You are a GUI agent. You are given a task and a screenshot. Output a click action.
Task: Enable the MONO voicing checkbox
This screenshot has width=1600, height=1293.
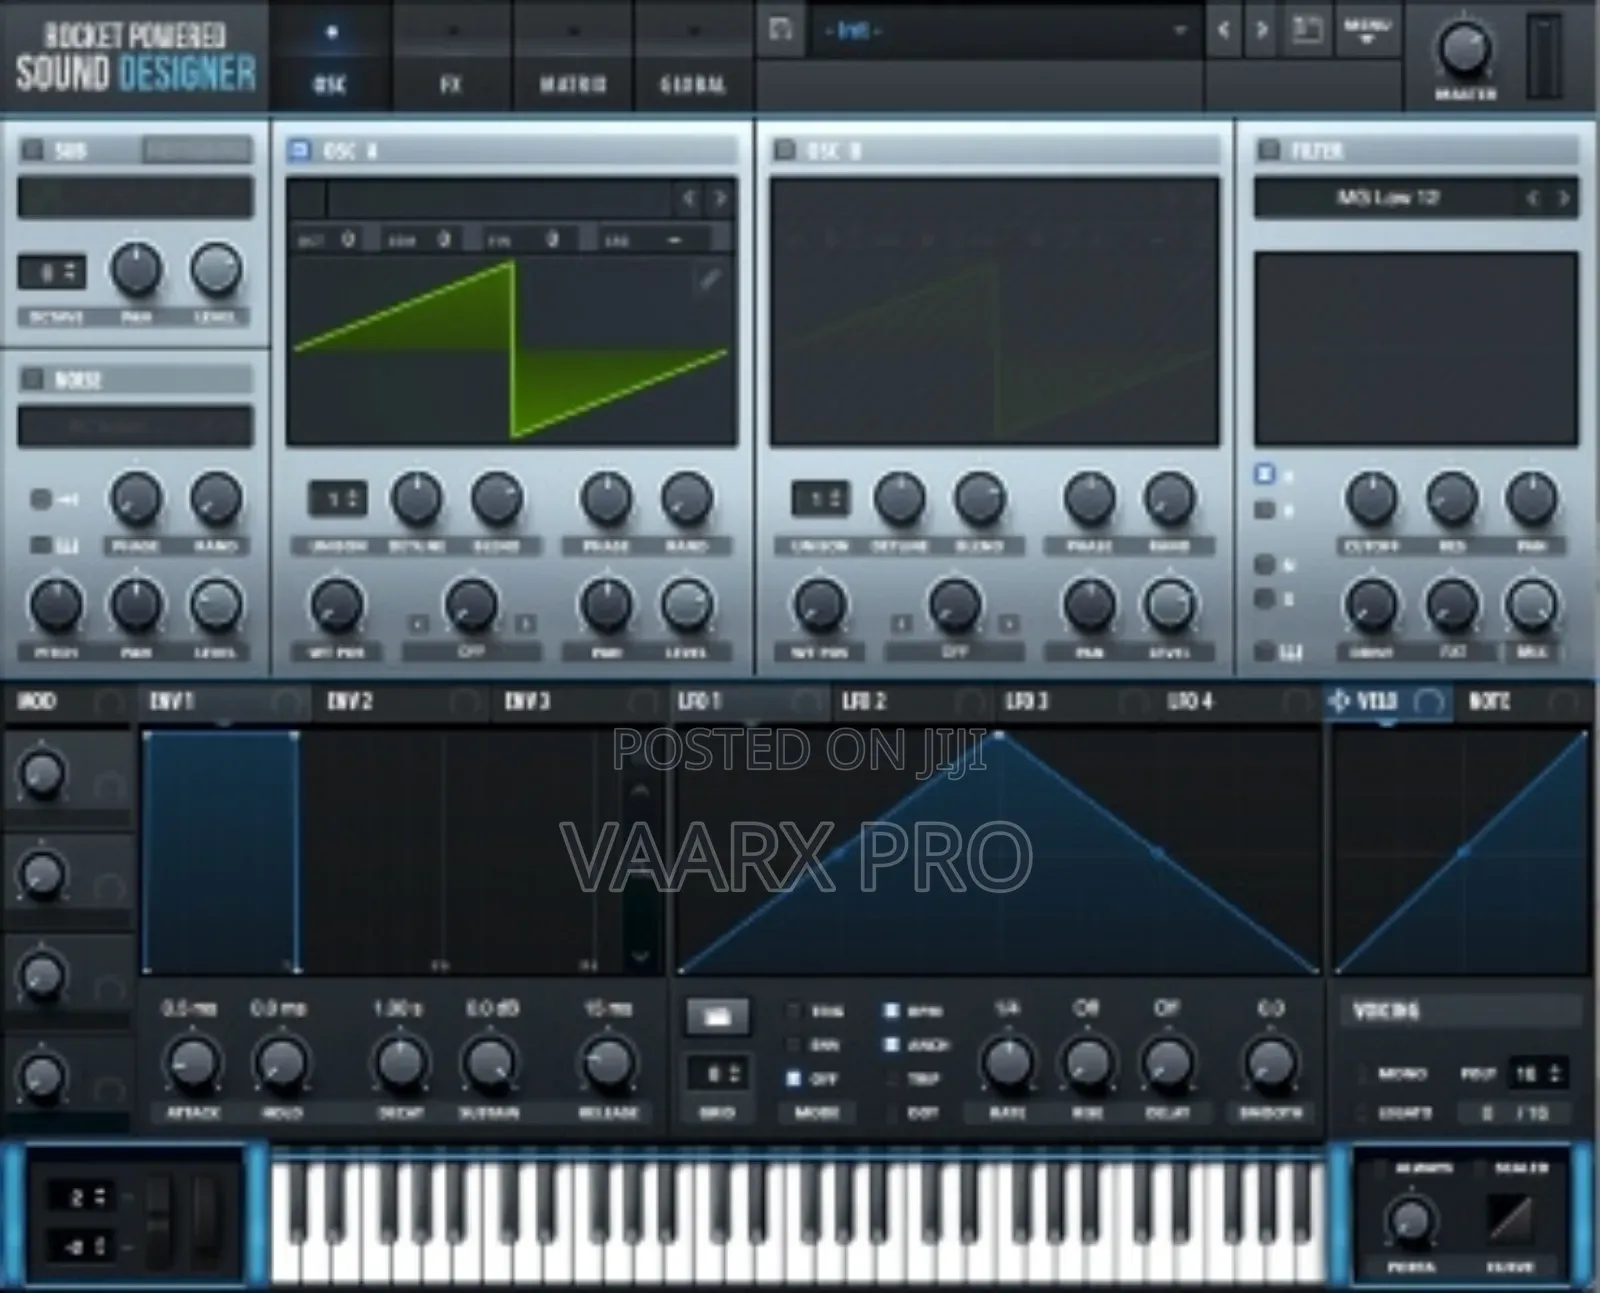(x=1361, y=1074)
